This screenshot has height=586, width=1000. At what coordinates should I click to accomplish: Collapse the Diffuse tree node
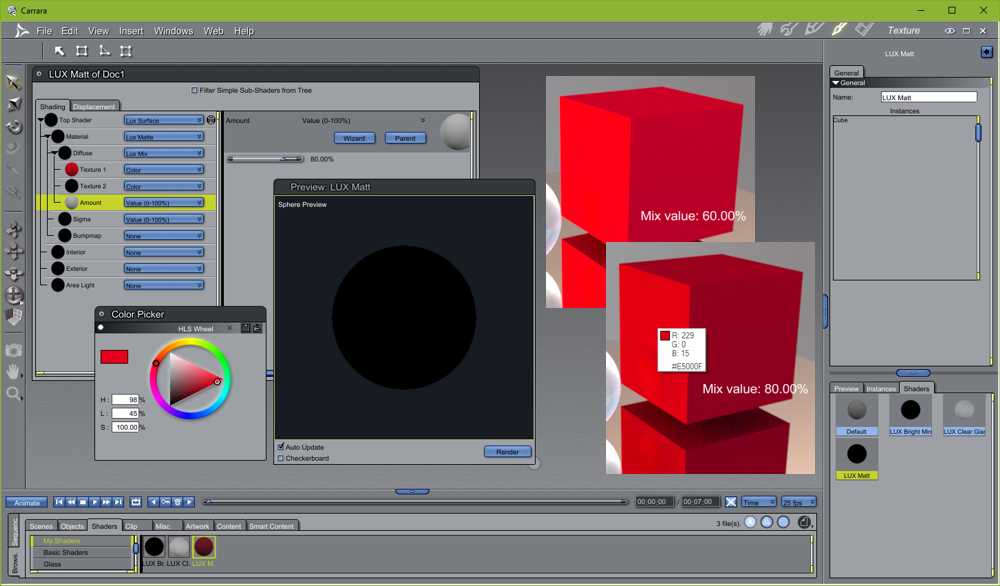coord(55,153)
